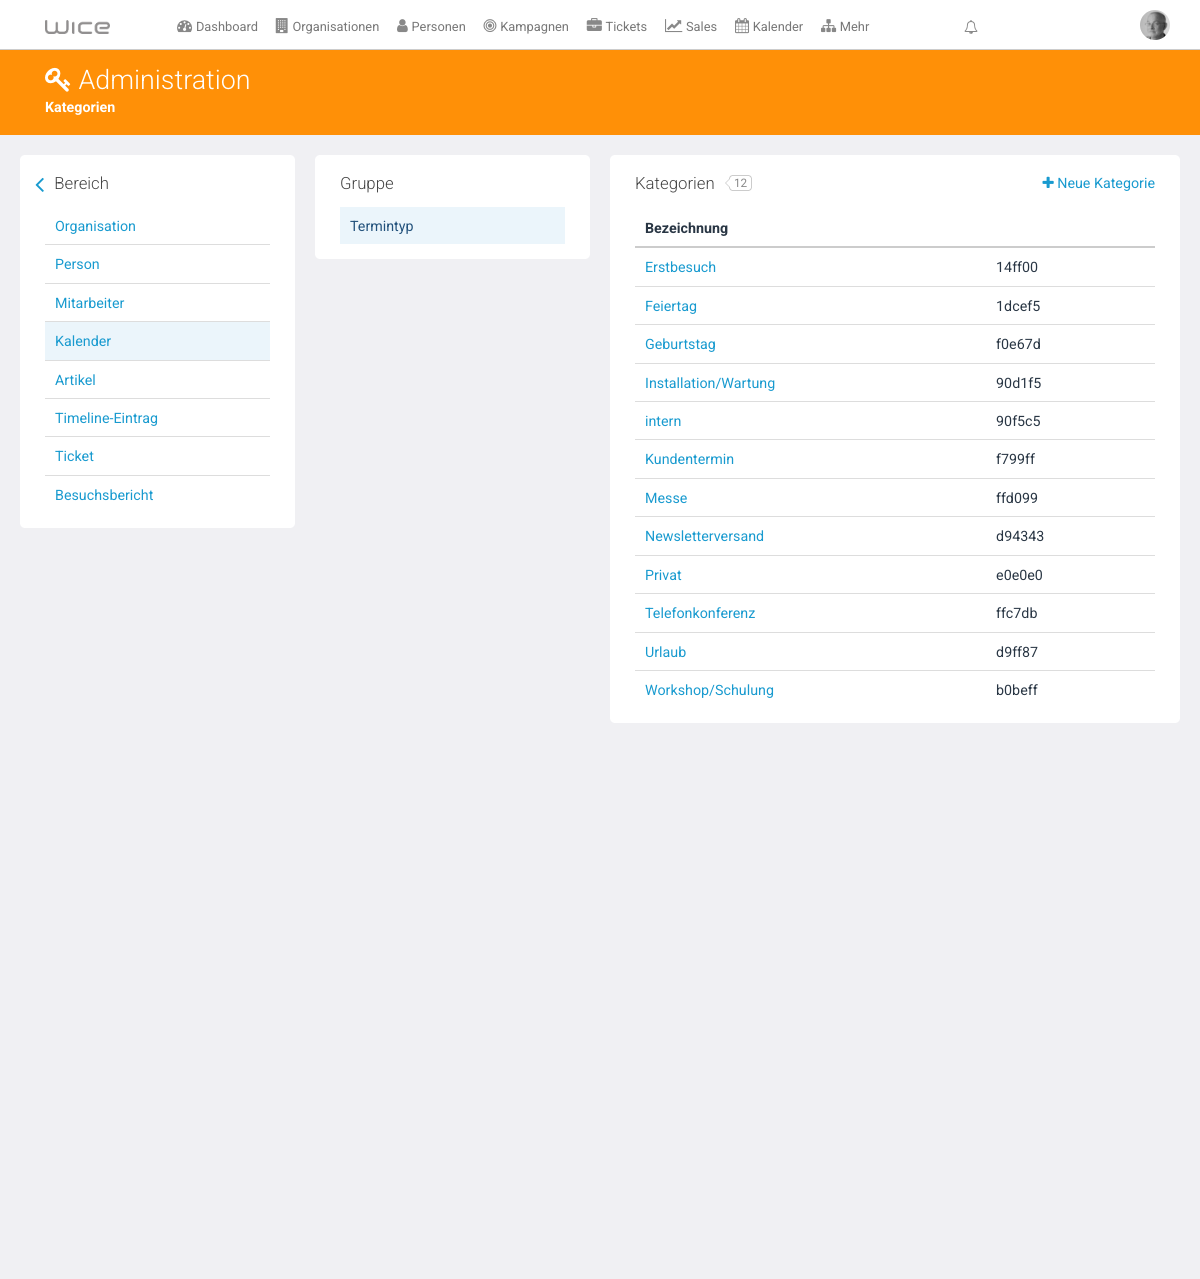Click the Organisationen building icon

[x=282, y=26]
